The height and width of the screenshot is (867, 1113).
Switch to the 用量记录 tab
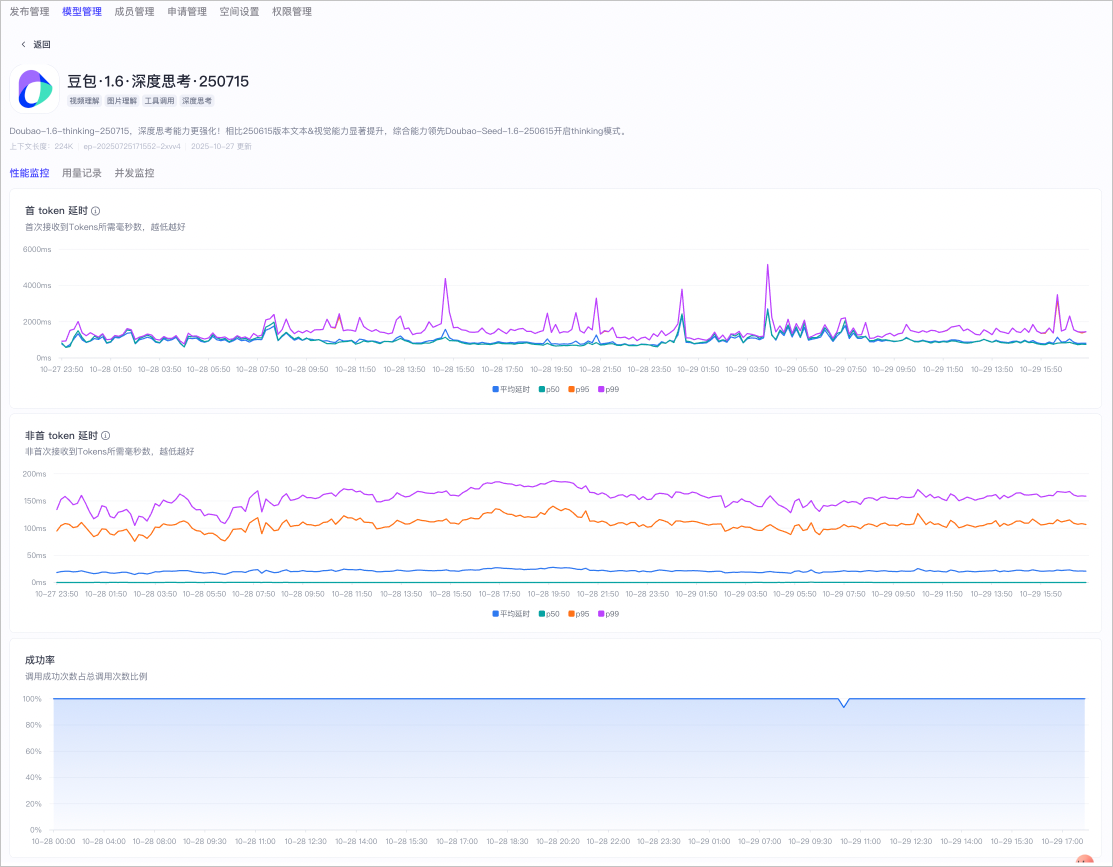click(x=82, y=173)
